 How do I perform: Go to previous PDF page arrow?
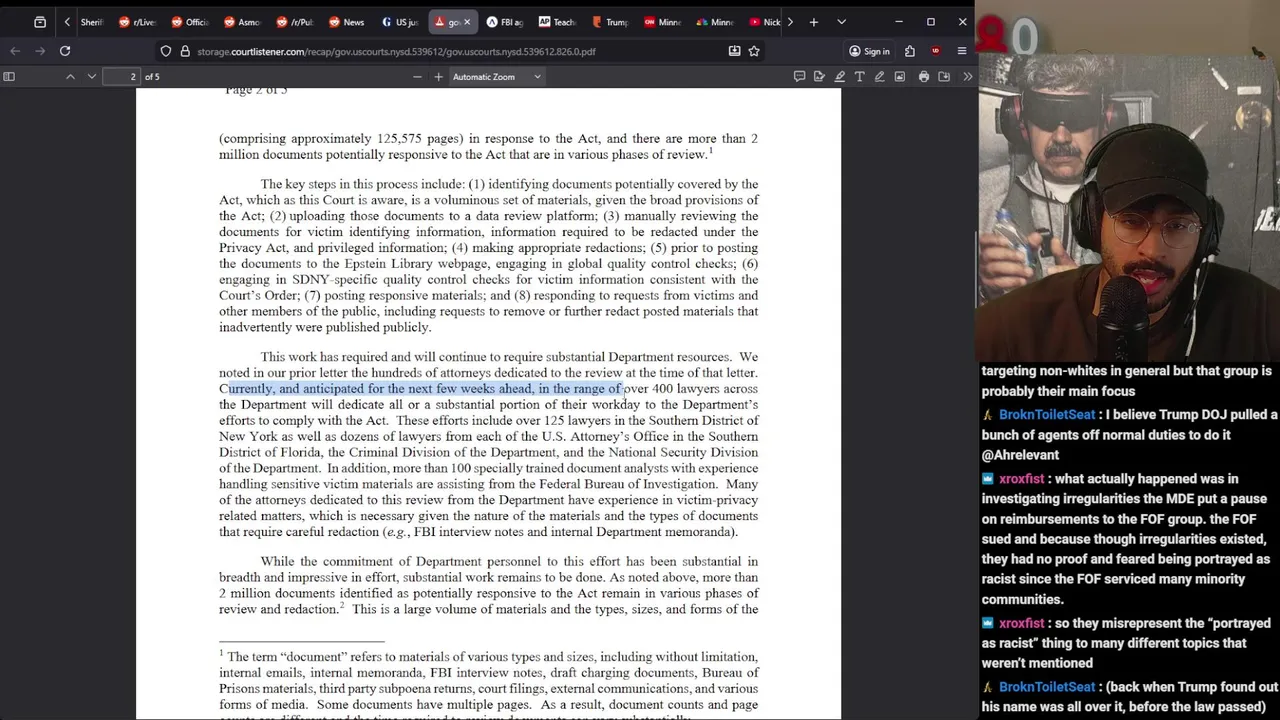(x=70, y=77)
